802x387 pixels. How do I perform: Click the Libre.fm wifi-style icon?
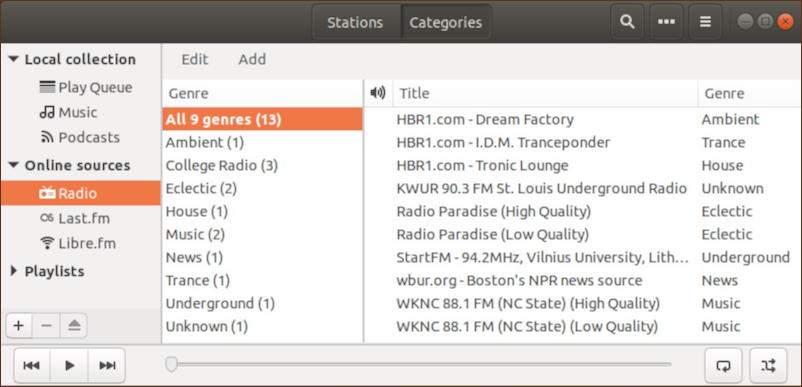click(x=47, y=243)
